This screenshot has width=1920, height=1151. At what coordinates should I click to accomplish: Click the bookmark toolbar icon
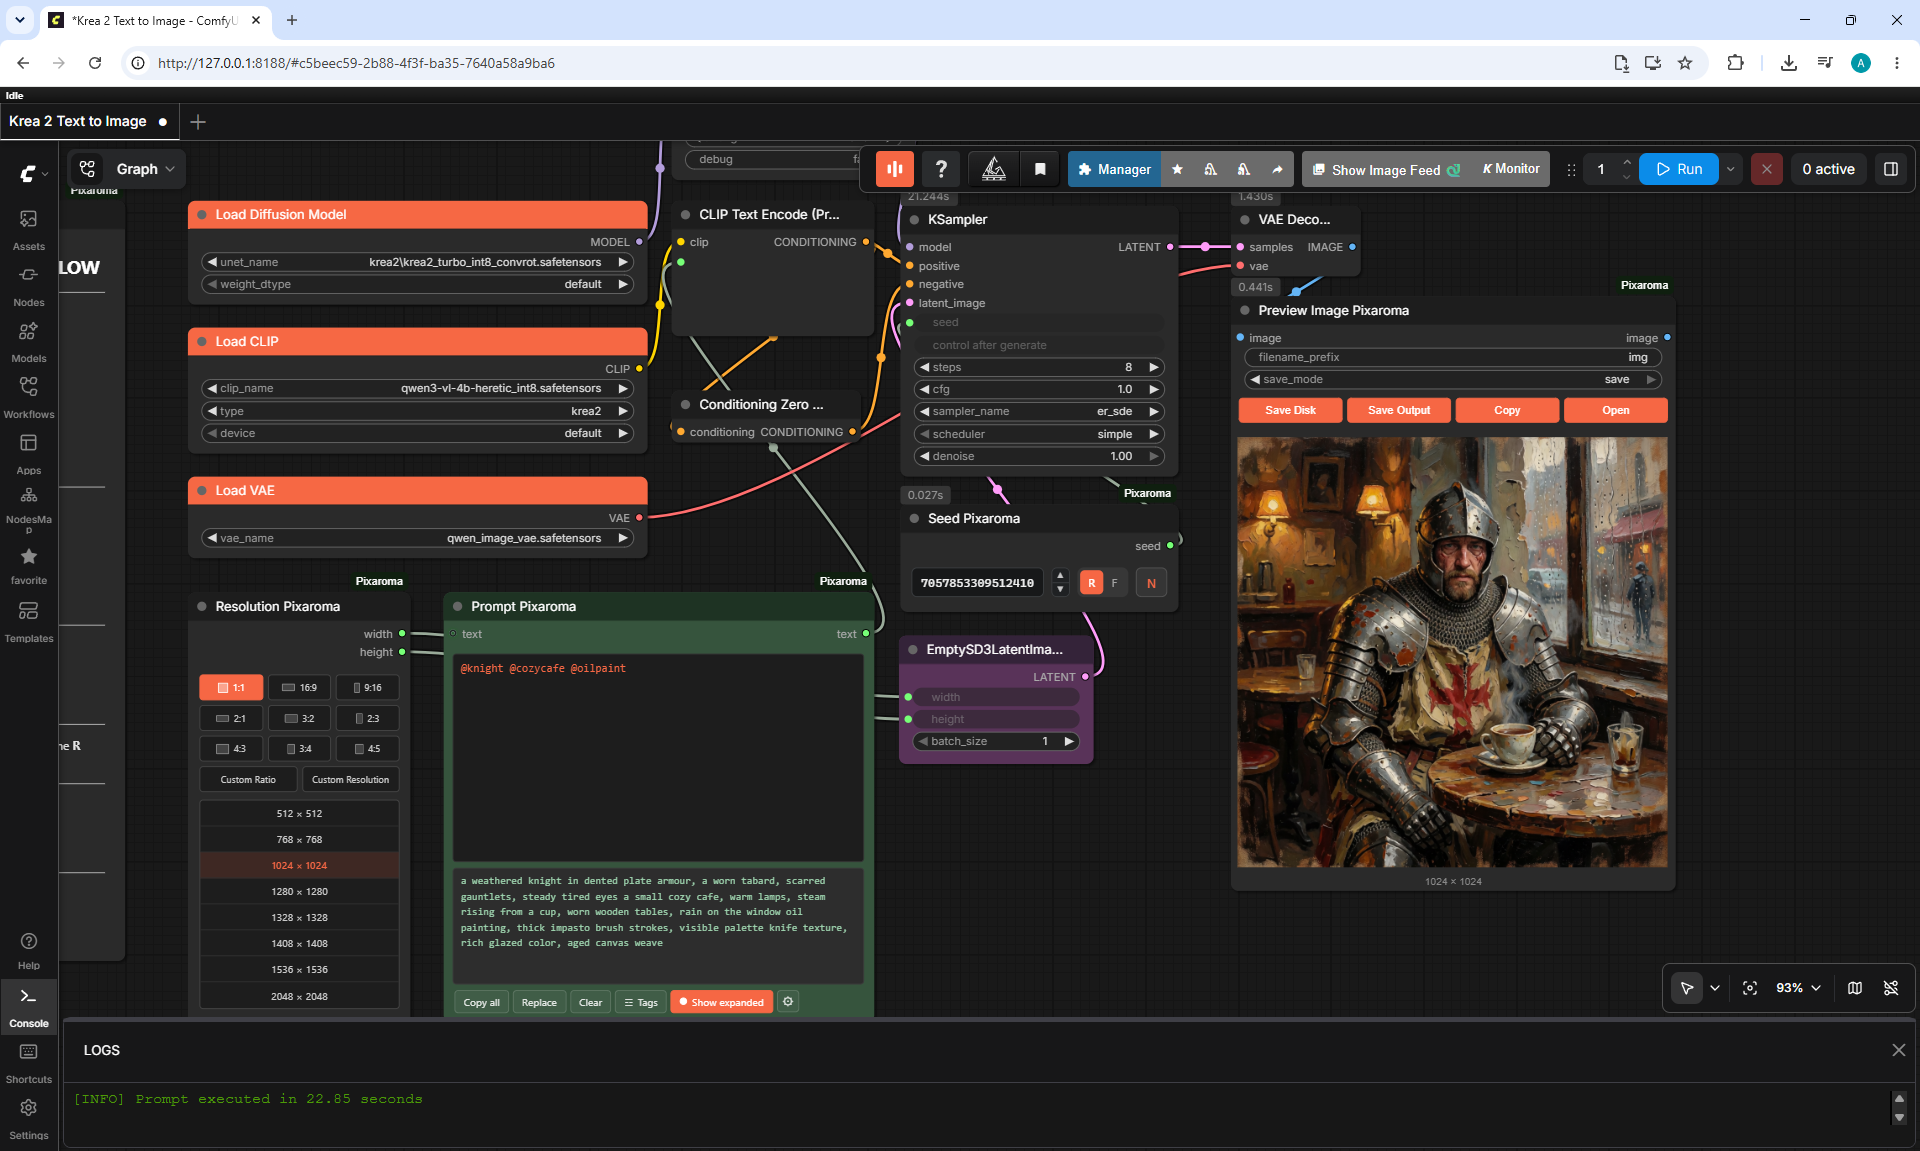1040,169
